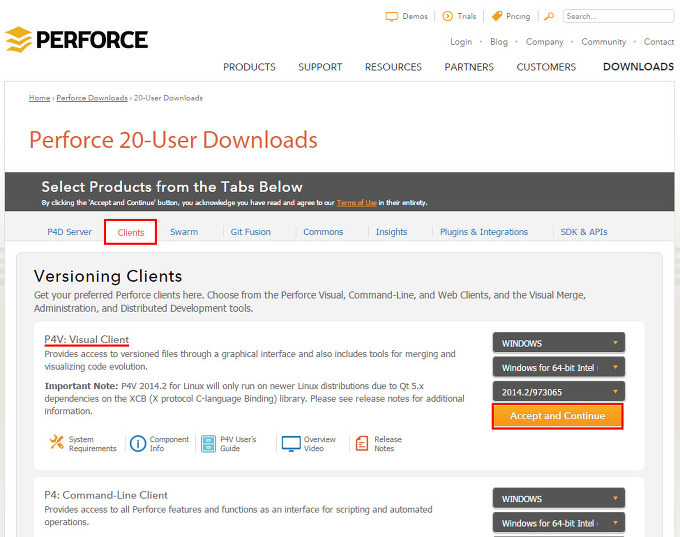Open the CUSTOMERS menu
The width and height of the screenshot is (680, 537).
pos(546,67)
